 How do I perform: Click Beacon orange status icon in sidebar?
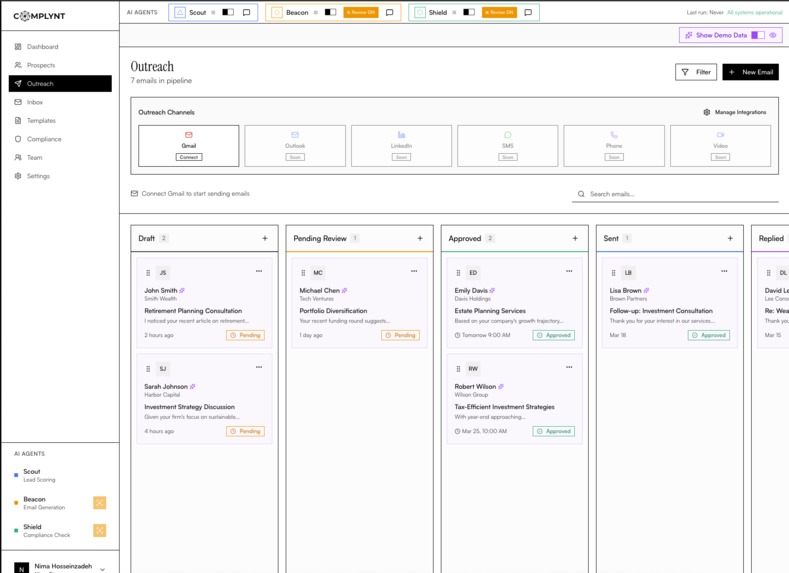point(100,503)
